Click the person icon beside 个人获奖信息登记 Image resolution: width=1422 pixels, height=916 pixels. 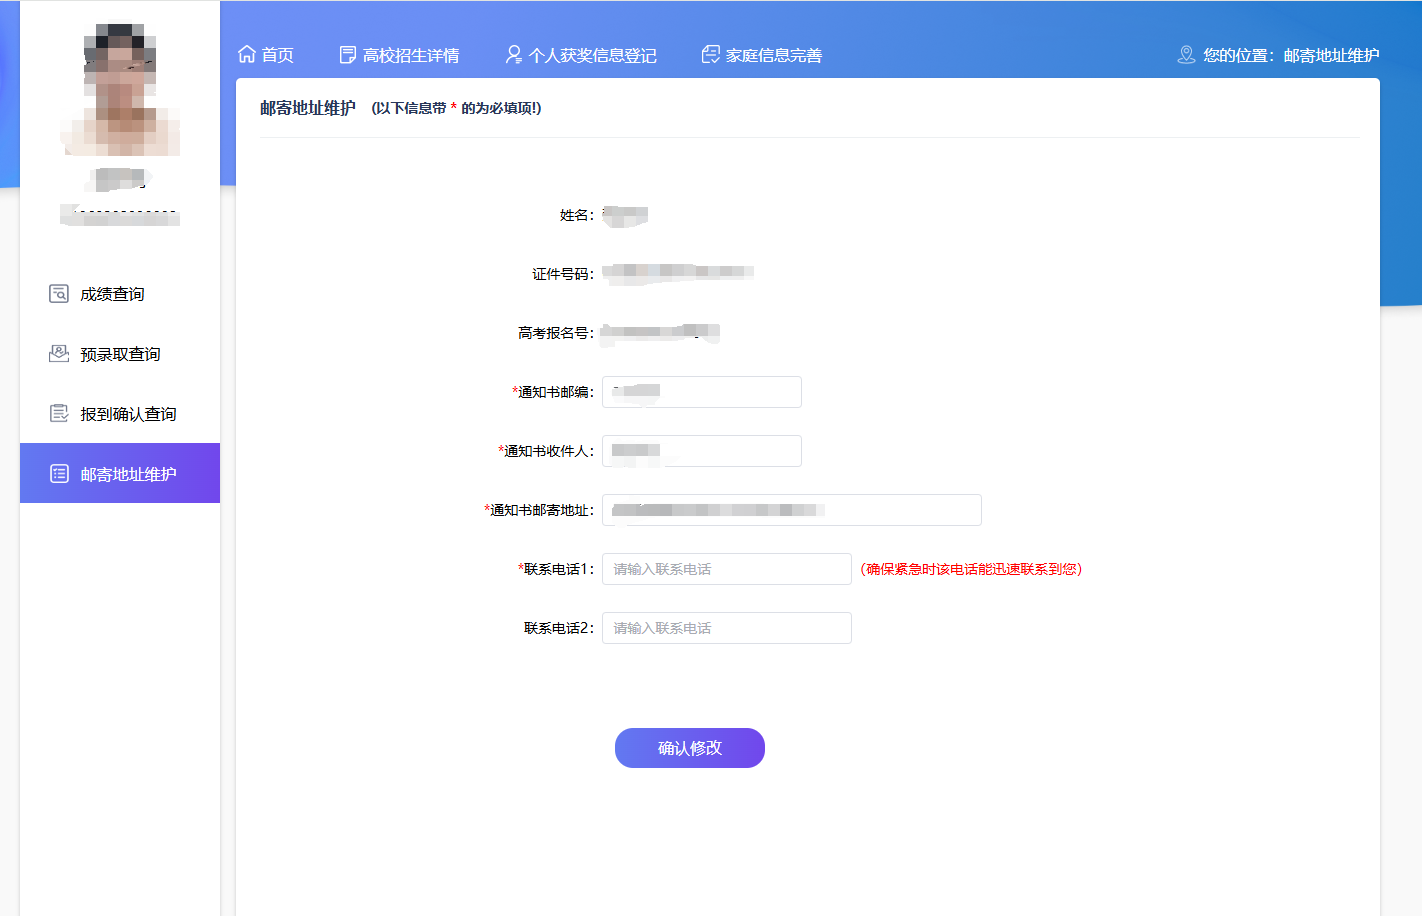pos(513,55)
